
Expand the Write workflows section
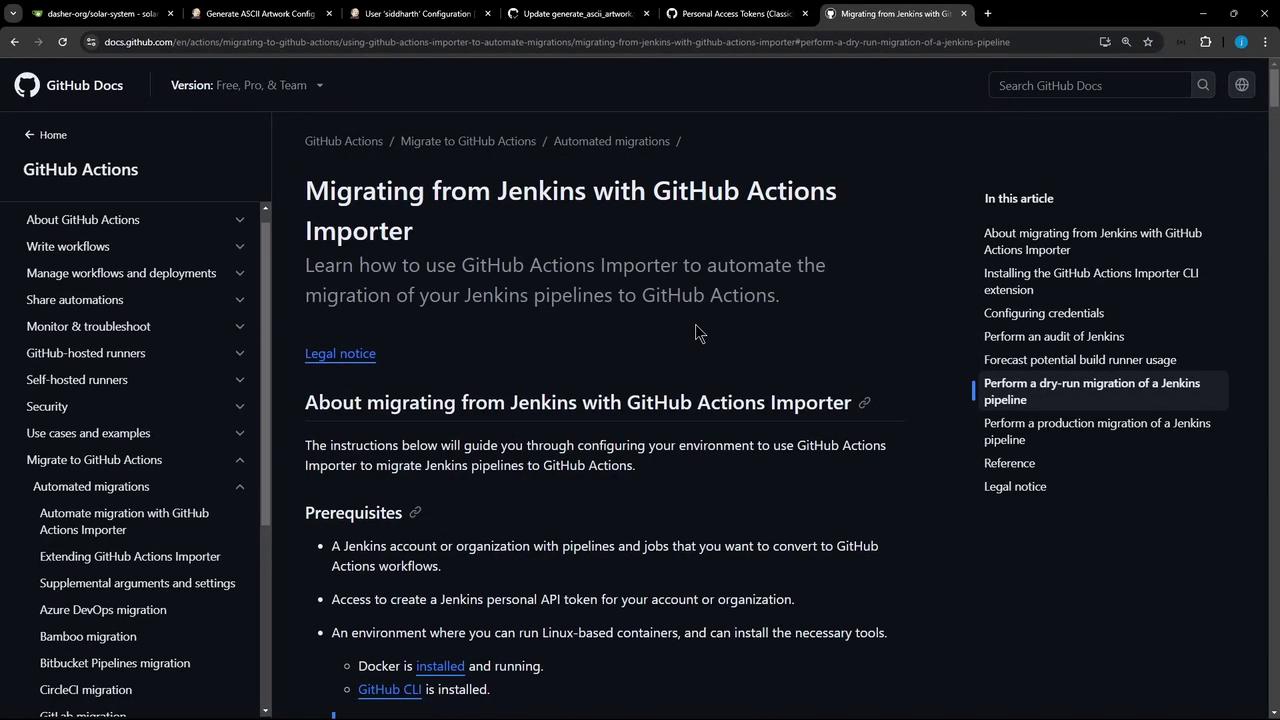[x=240, y=247]
